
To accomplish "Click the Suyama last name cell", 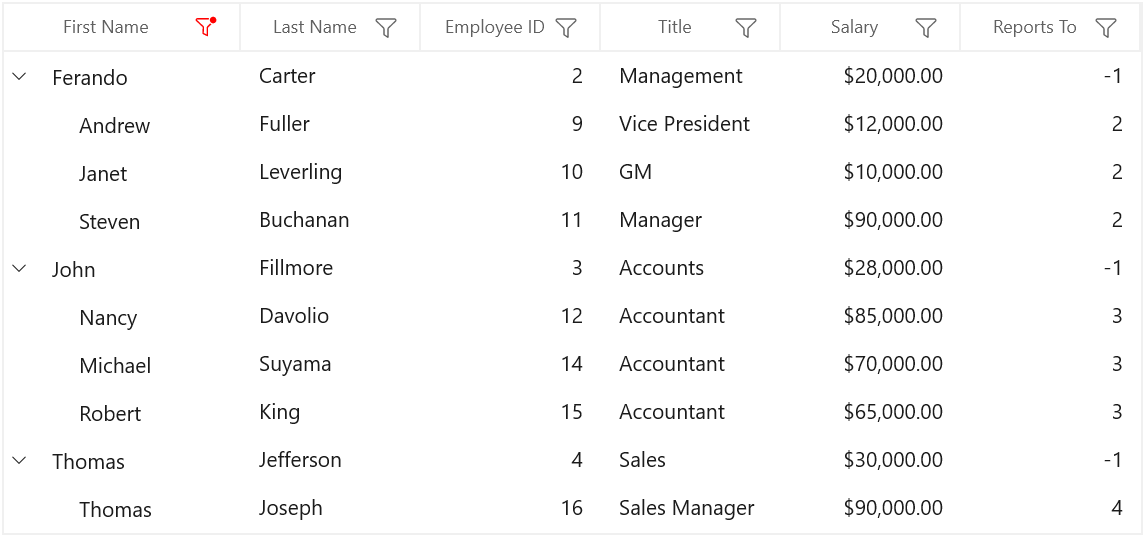I will coord(295,363).
